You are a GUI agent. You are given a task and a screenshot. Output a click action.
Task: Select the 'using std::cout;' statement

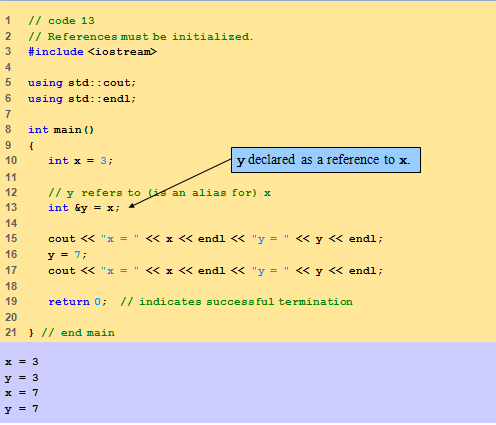click(x=82, y=83)
